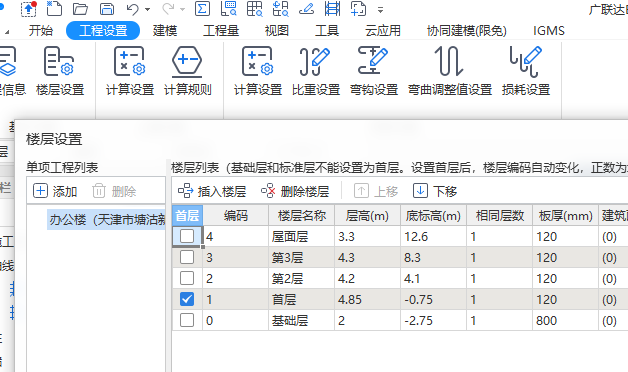
Task: Click the 基础层 name cell
Action: click(302, 320)
